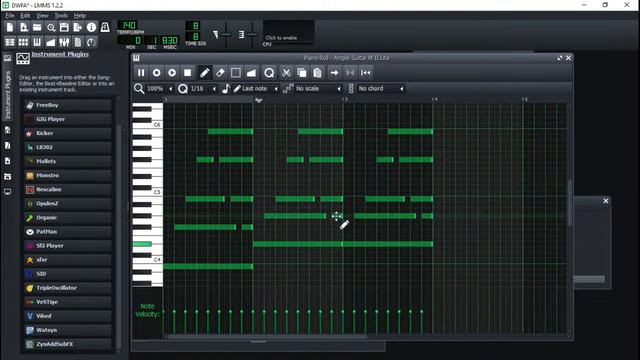Open the 1/16 quantization dropdown

203,89
